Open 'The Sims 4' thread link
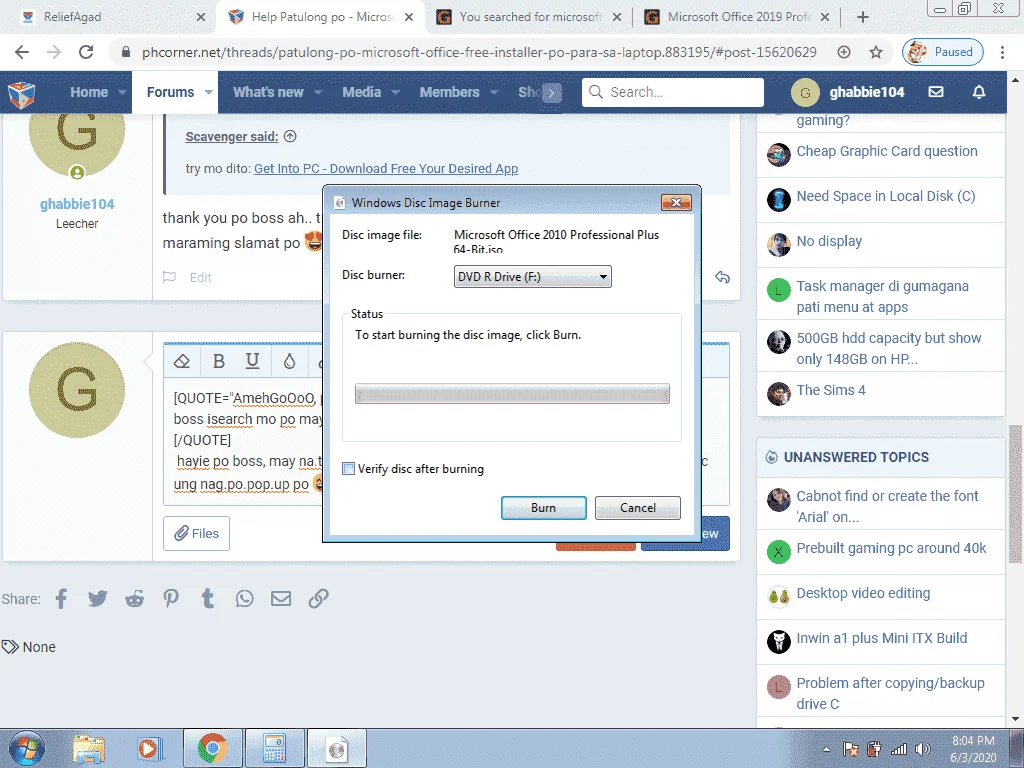This screenshot has width=1024, height=768. 831,391
